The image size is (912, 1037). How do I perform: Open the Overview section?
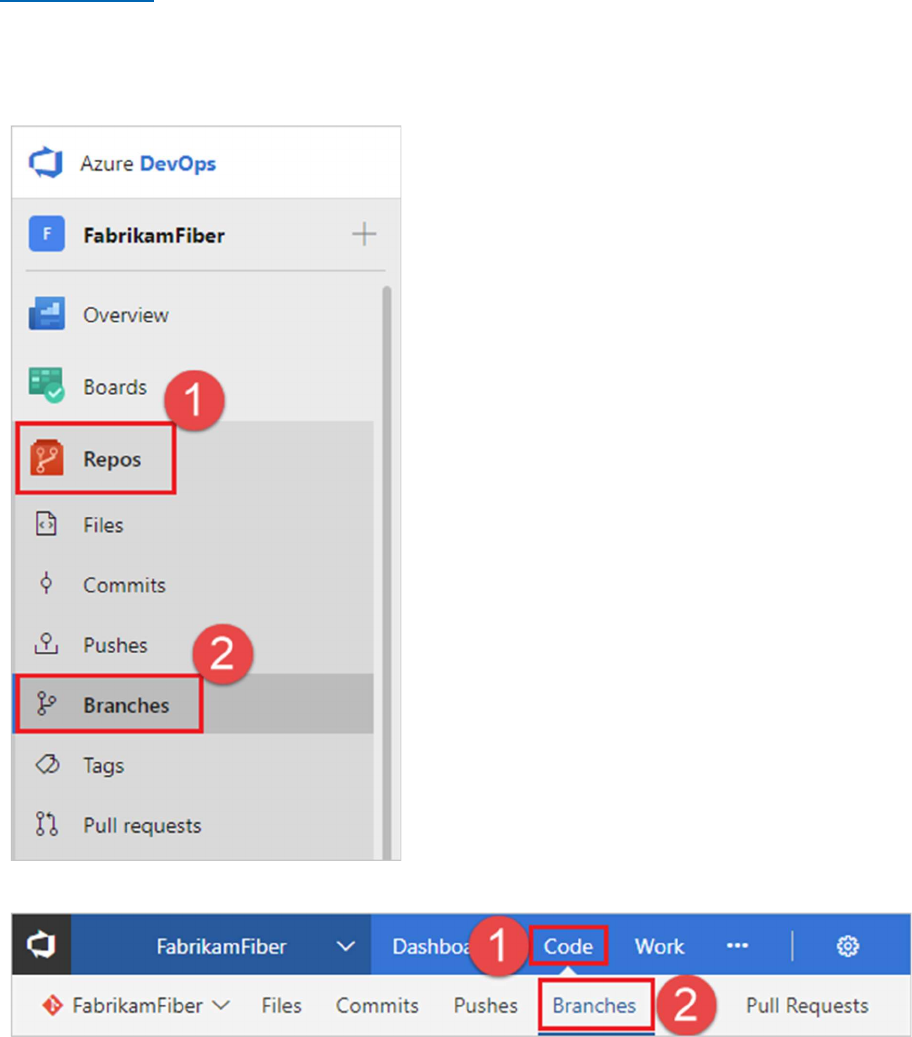pos(126,315)
